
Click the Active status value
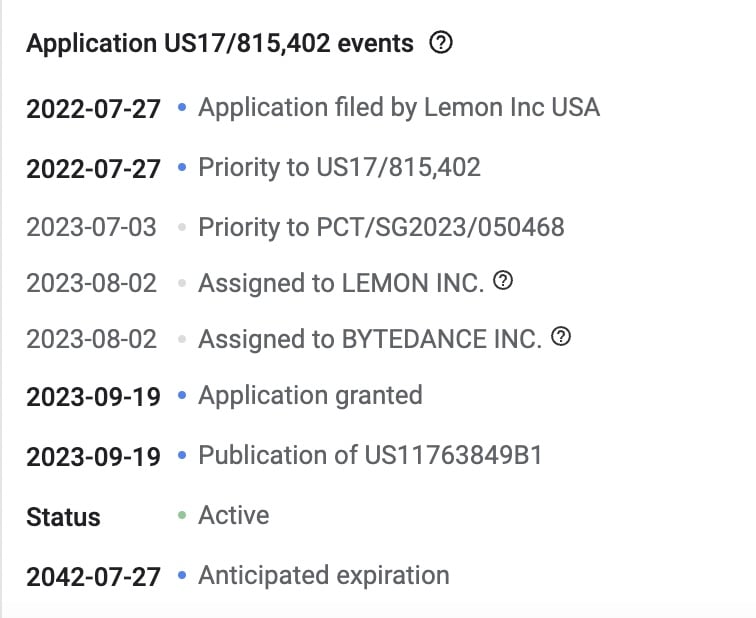click(233, 515)
